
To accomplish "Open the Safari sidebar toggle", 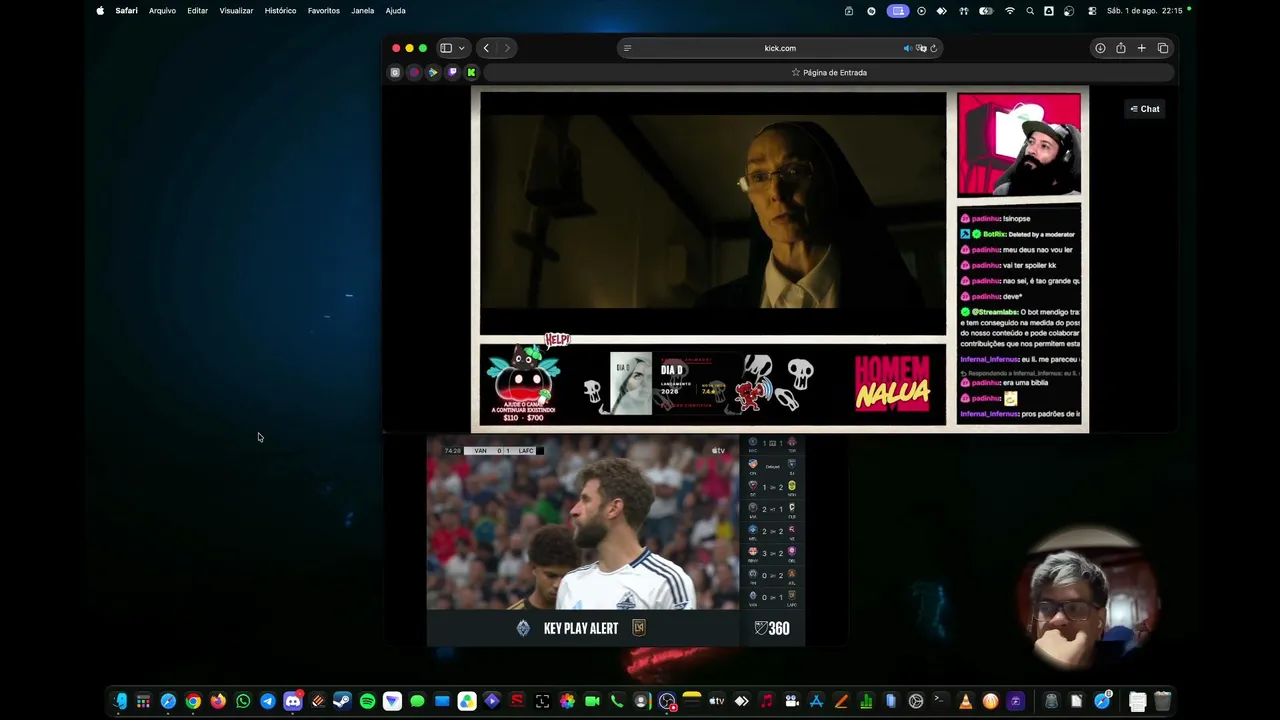I will [x=446, y=48].
